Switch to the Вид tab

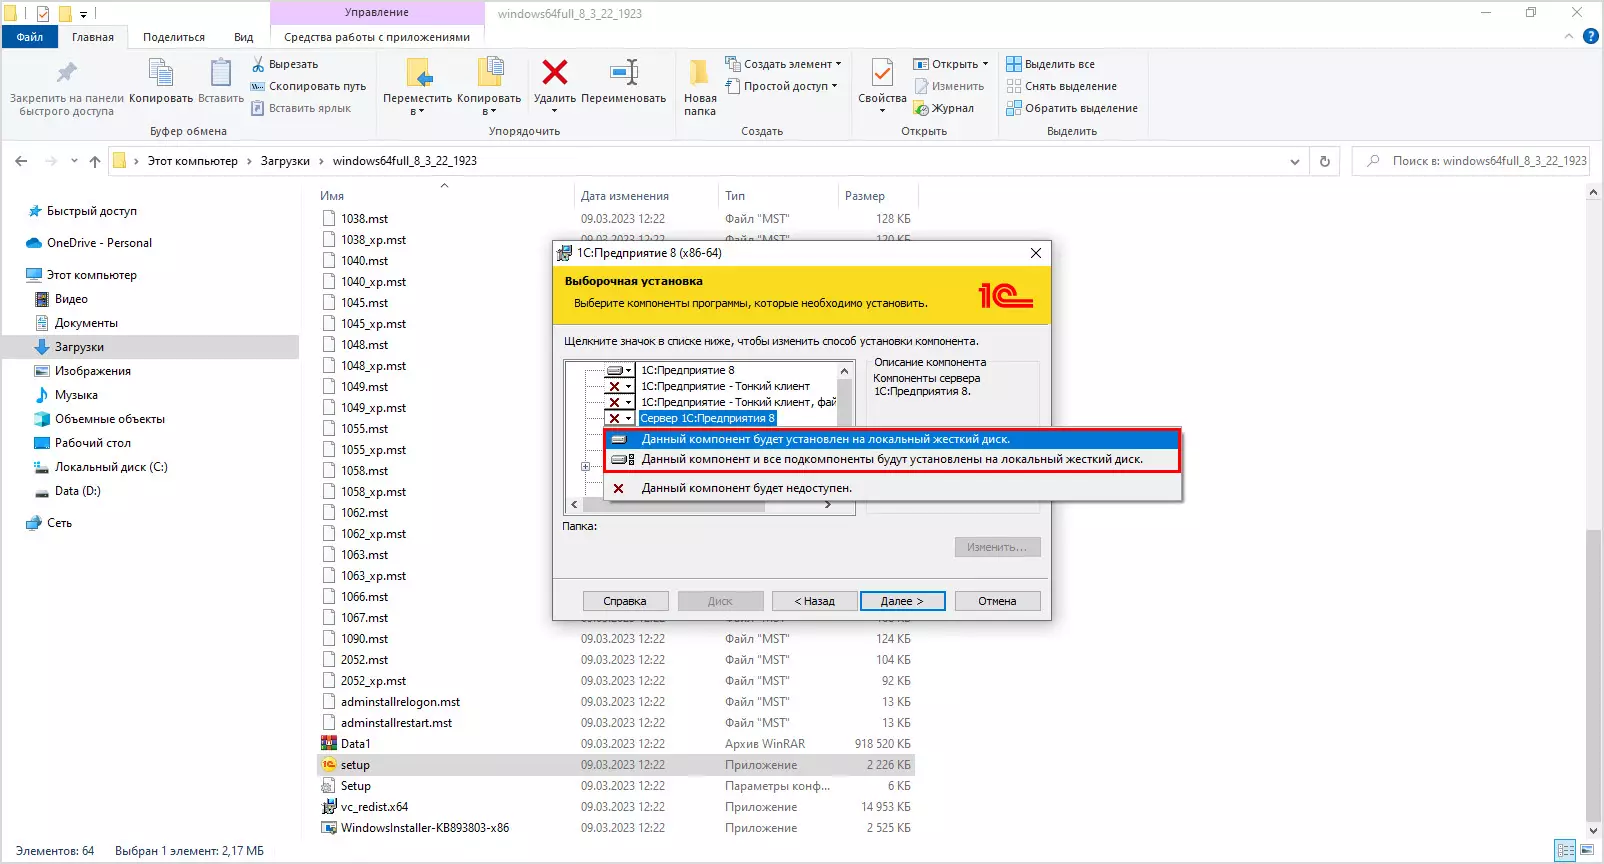[244, 37]
